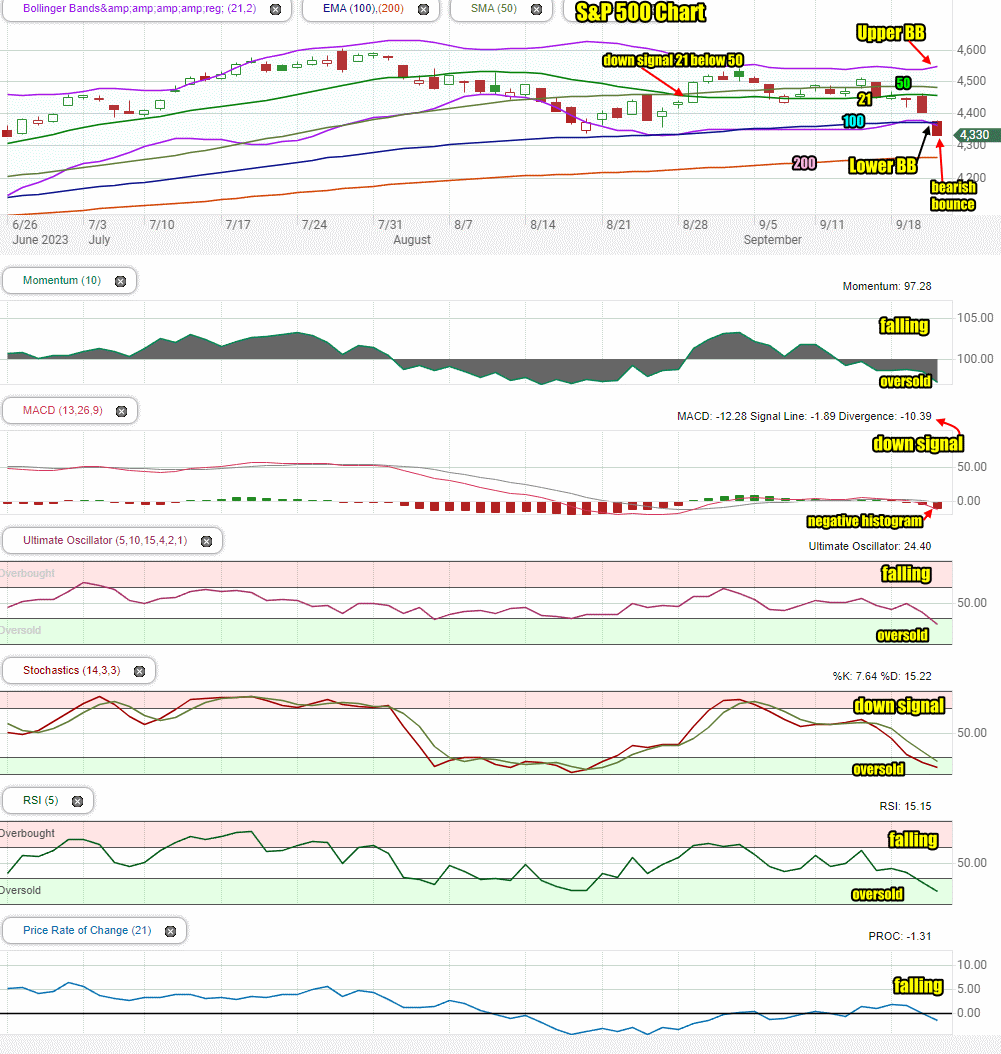Remove the RSI (5) indicator X icon

[77, 801]
